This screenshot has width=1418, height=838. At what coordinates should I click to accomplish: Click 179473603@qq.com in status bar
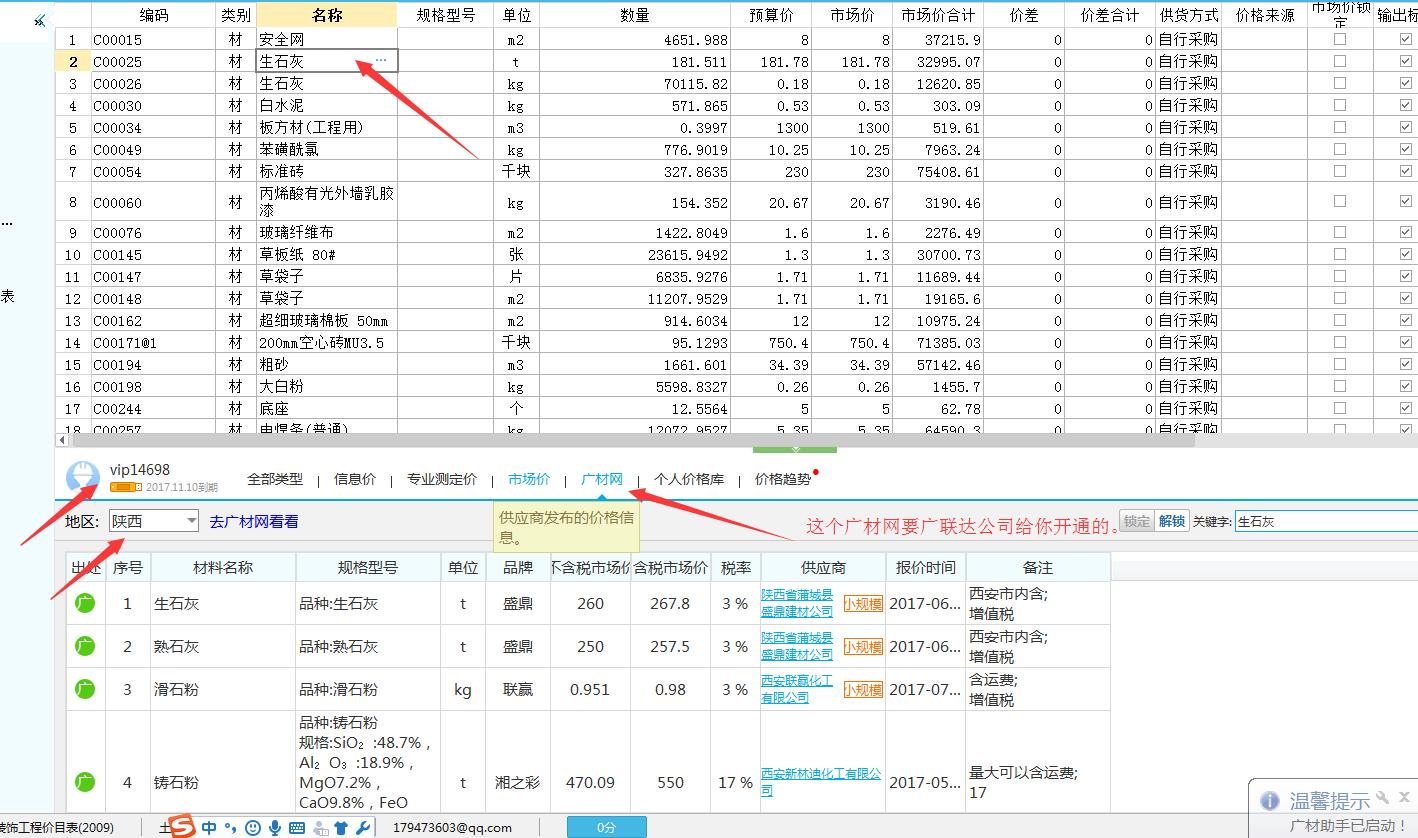[452, 827]
